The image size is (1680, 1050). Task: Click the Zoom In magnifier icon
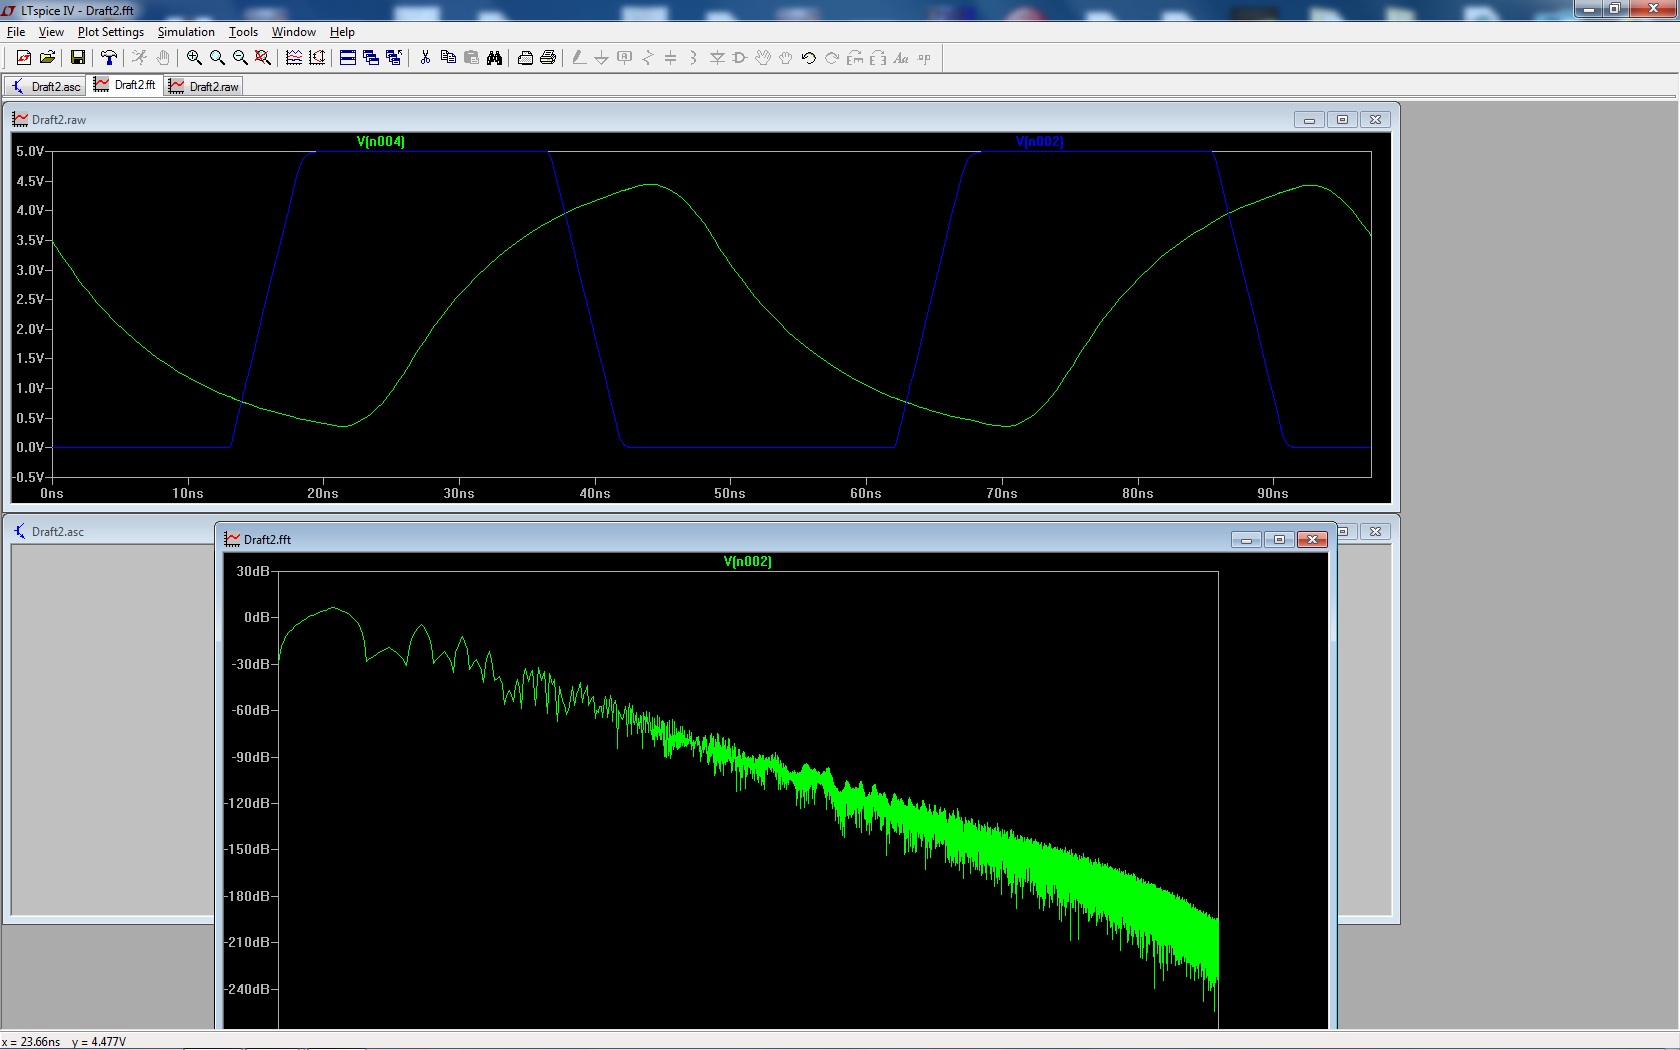pyautogui.click(x=194, y=58)
